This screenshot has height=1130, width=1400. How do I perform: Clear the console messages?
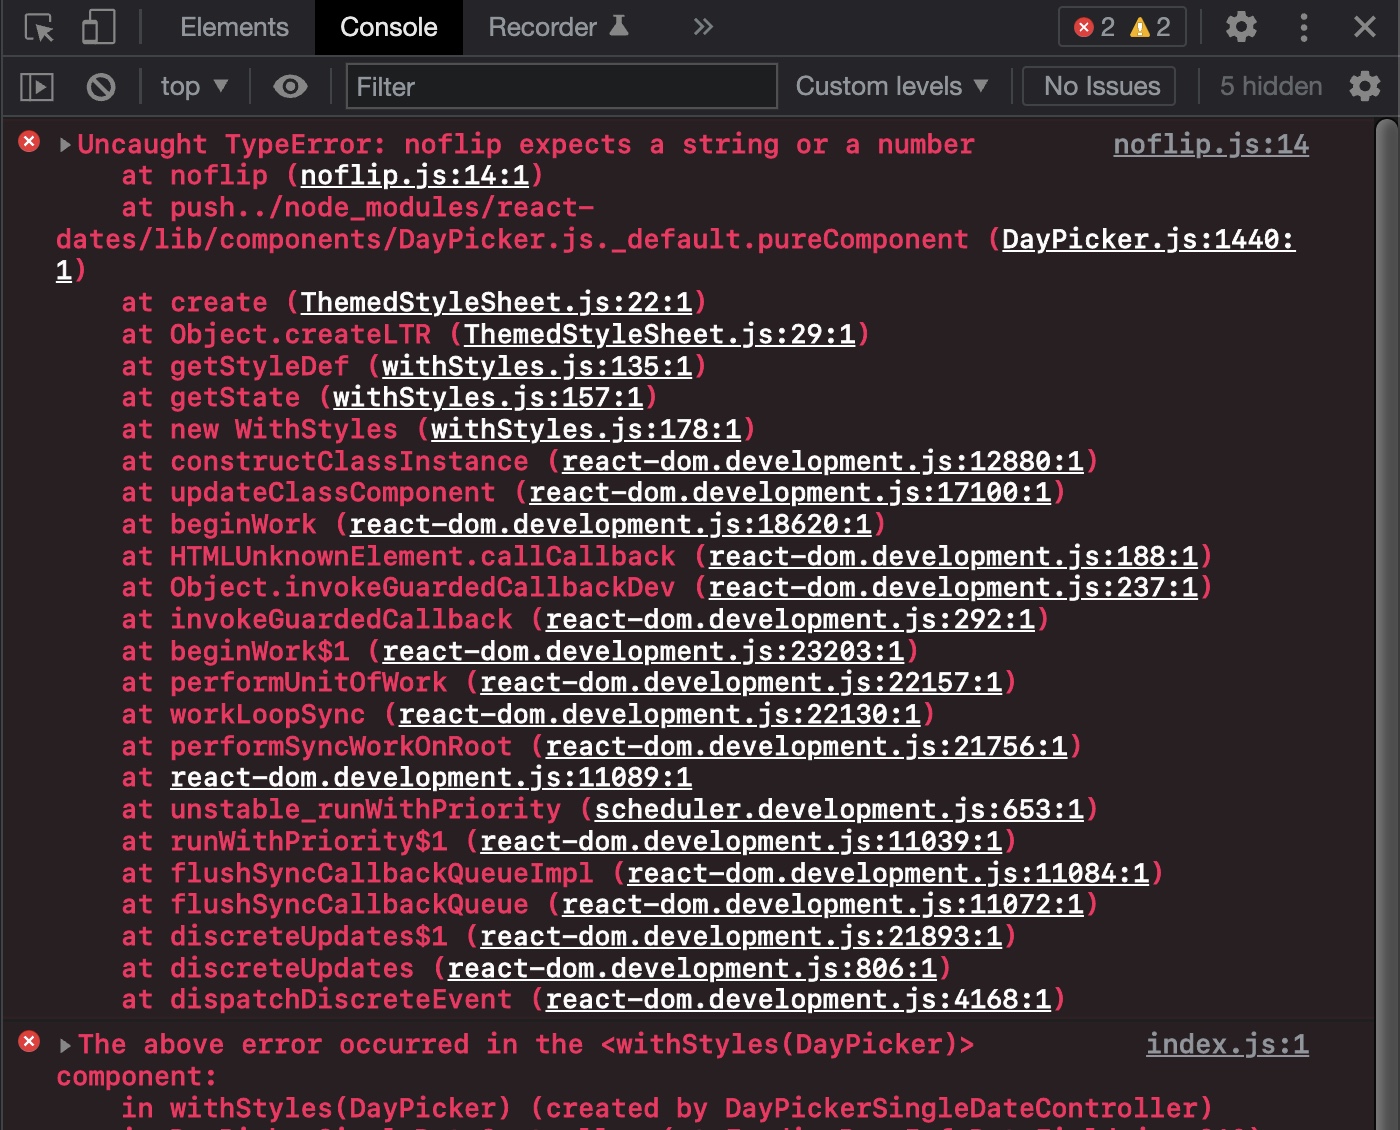pos(100,87)
